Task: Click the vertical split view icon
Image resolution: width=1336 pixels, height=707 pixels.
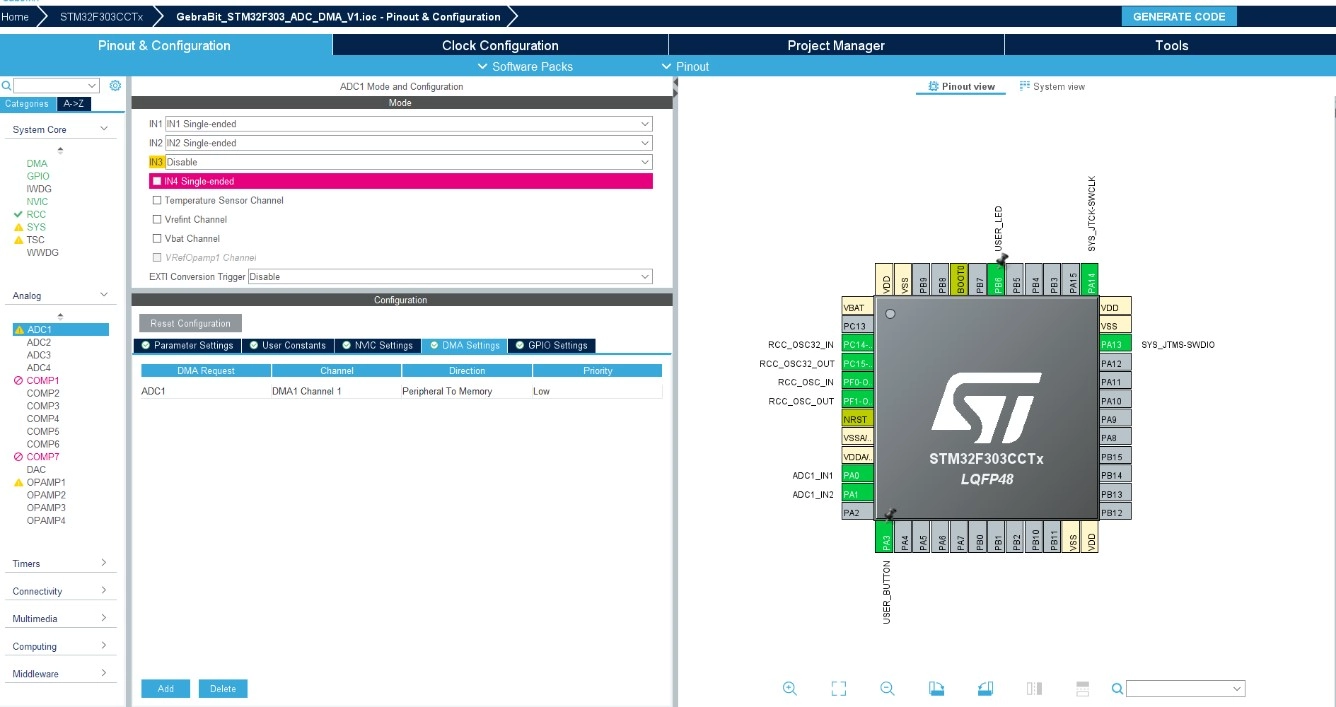Action: coord(1035,688)
